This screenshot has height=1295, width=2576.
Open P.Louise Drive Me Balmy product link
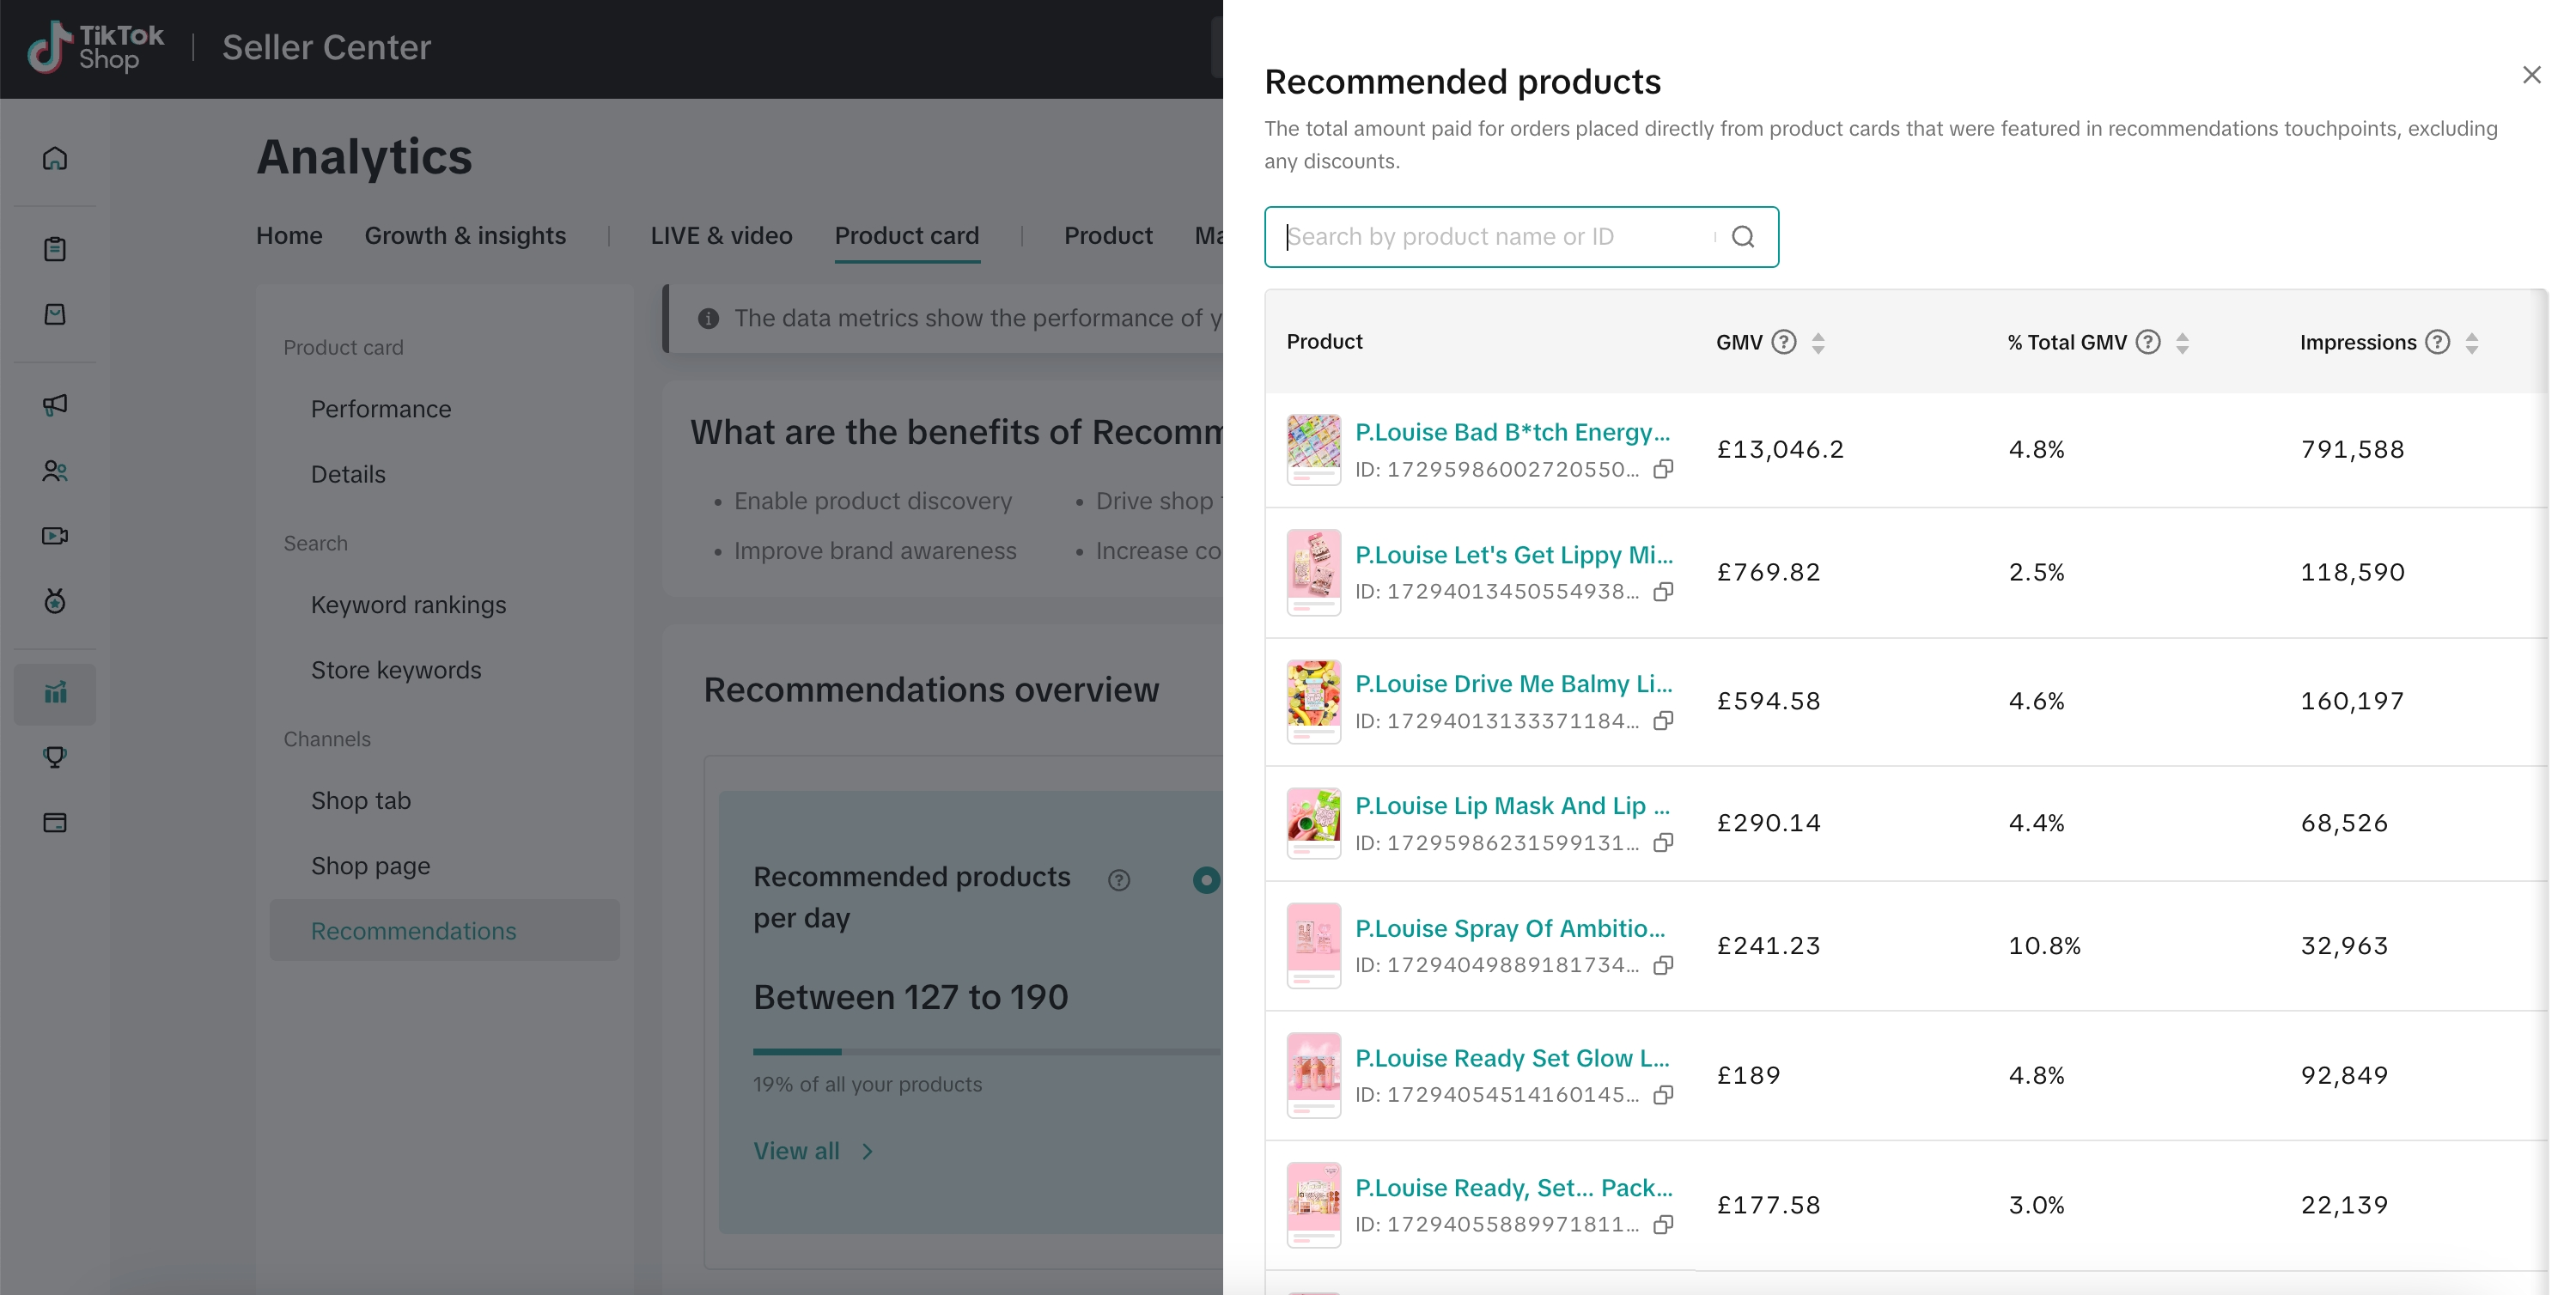[1512, 684]
